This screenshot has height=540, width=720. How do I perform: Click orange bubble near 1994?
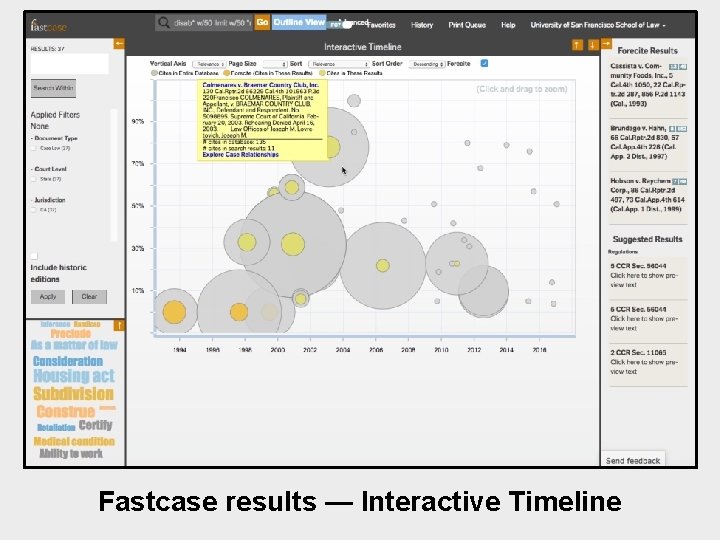(x=174, y=312)
